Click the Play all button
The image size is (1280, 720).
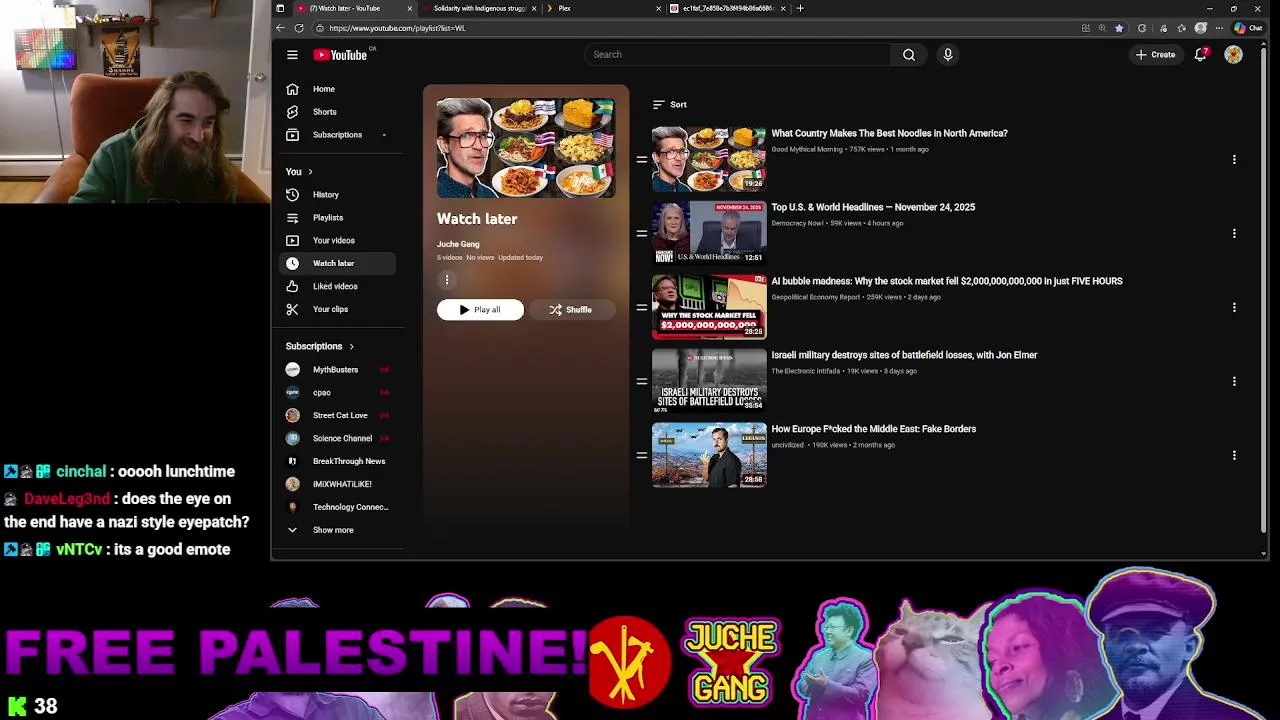480,310
